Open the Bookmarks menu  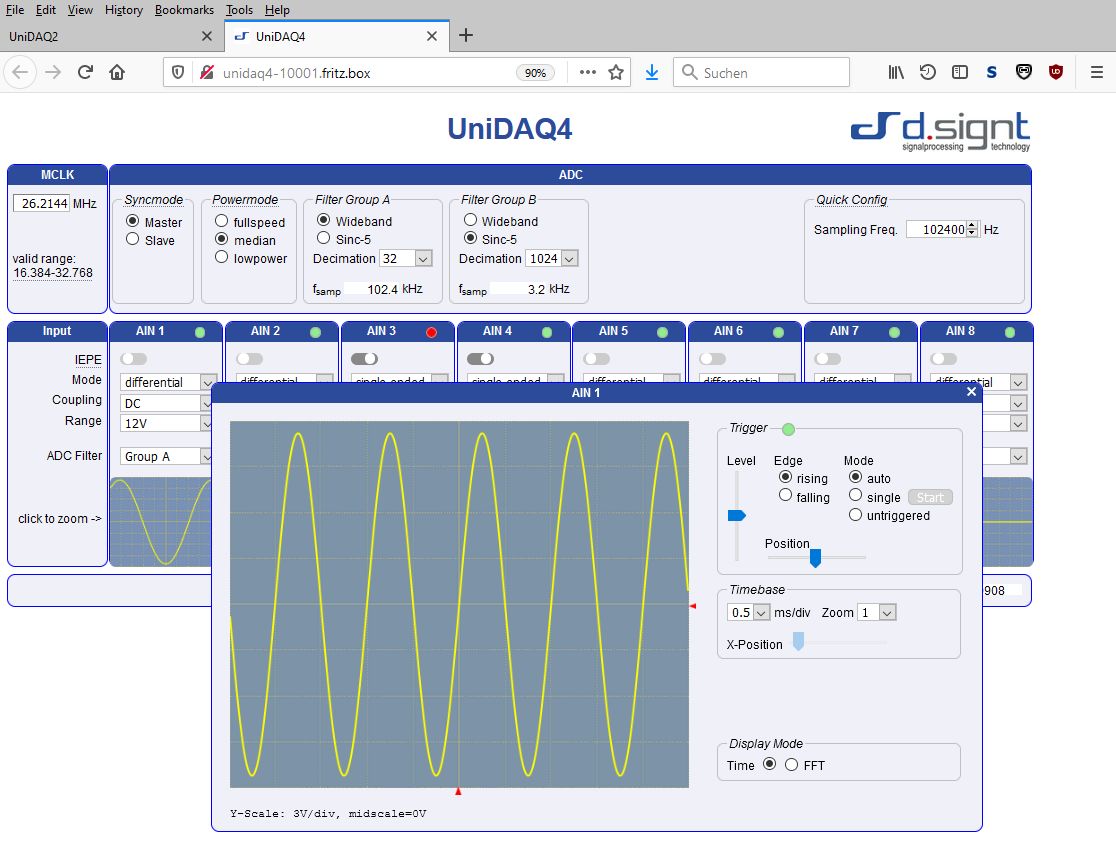tap(184, 10)
